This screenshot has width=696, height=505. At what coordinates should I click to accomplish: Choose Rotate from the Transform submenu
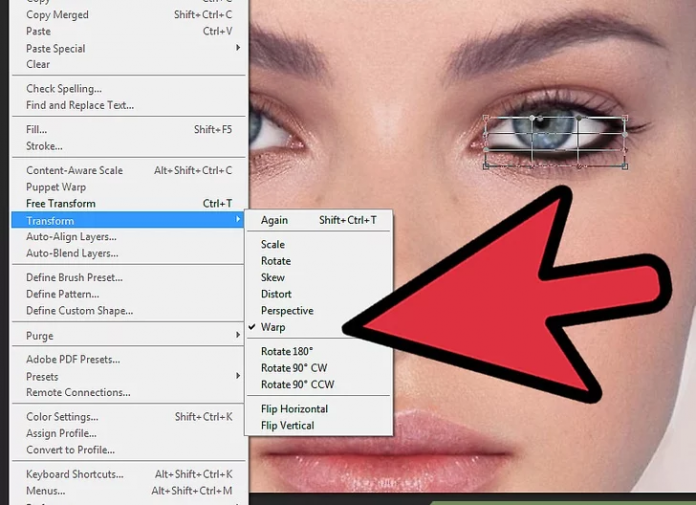coord(276,261)
